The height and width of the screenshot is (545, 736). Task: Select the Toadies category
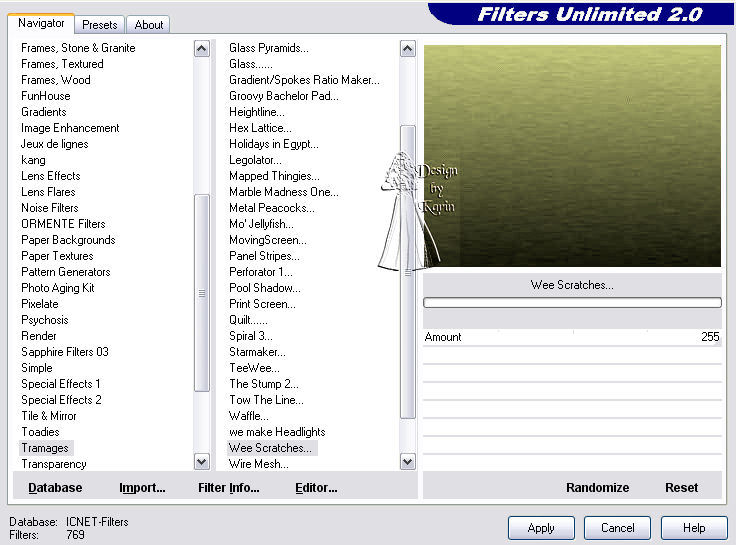[x=40, y=432]
